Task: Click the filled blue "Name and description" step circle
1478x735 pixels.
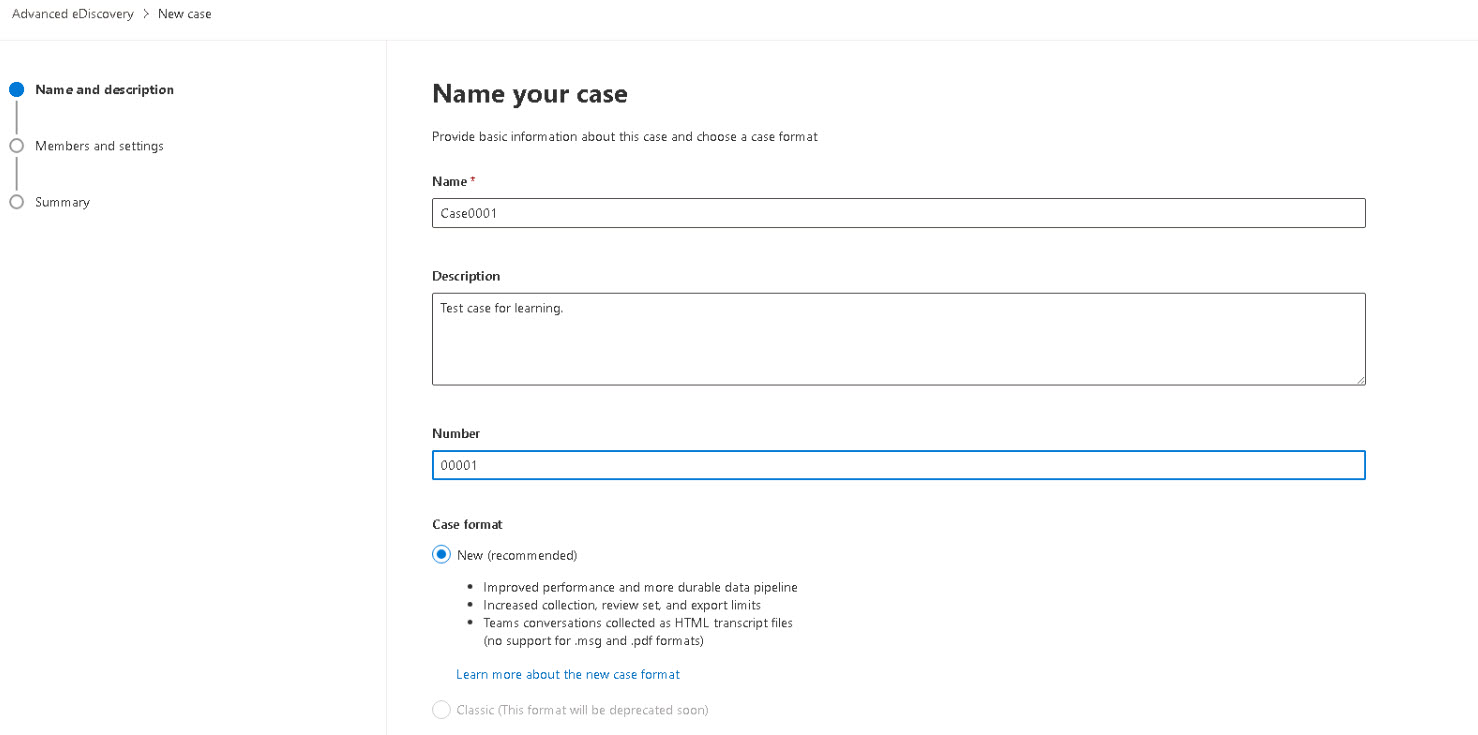Action: 17,89
